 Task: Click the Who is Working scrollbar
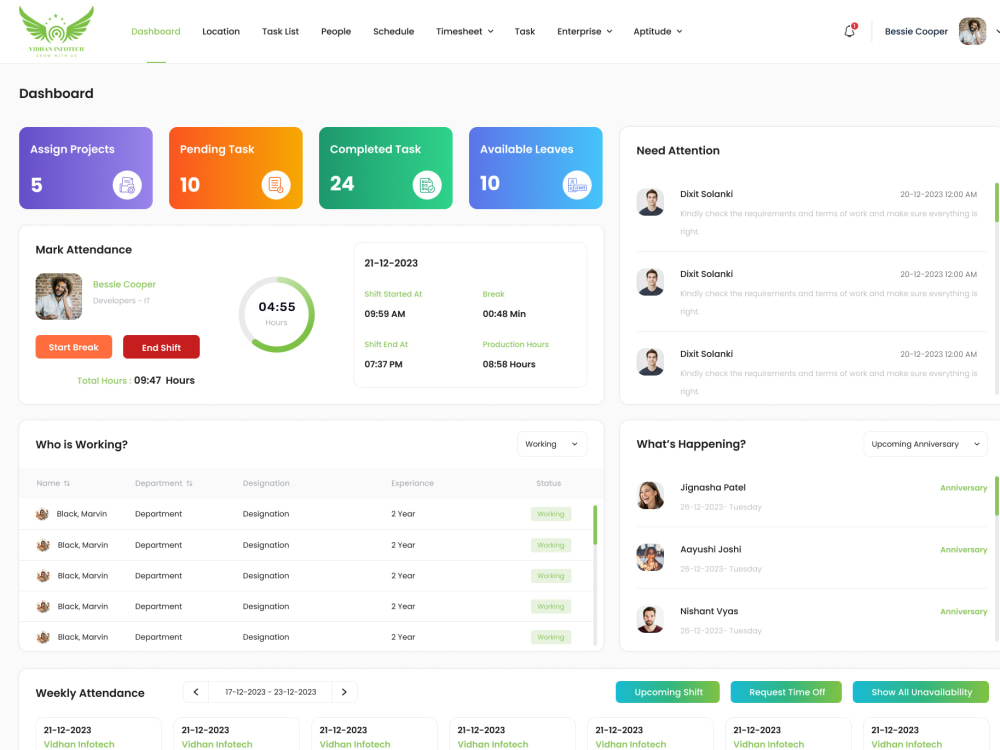click(x=595, y=526)
